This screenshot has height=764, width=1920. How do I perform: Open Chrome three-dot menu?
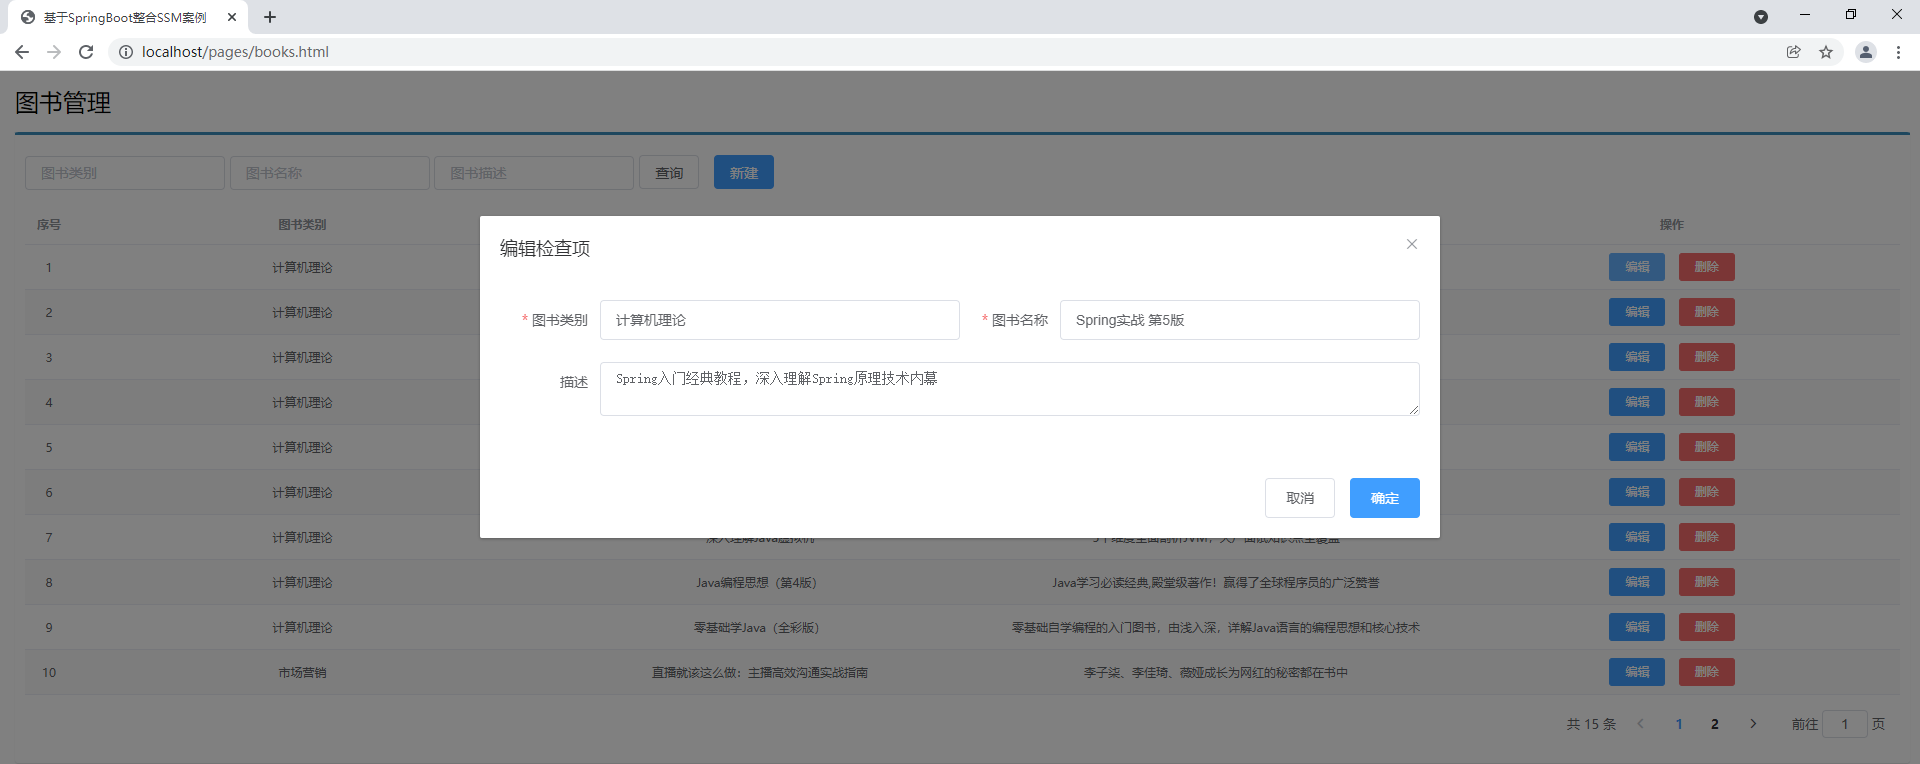[x=1898, y=52]
